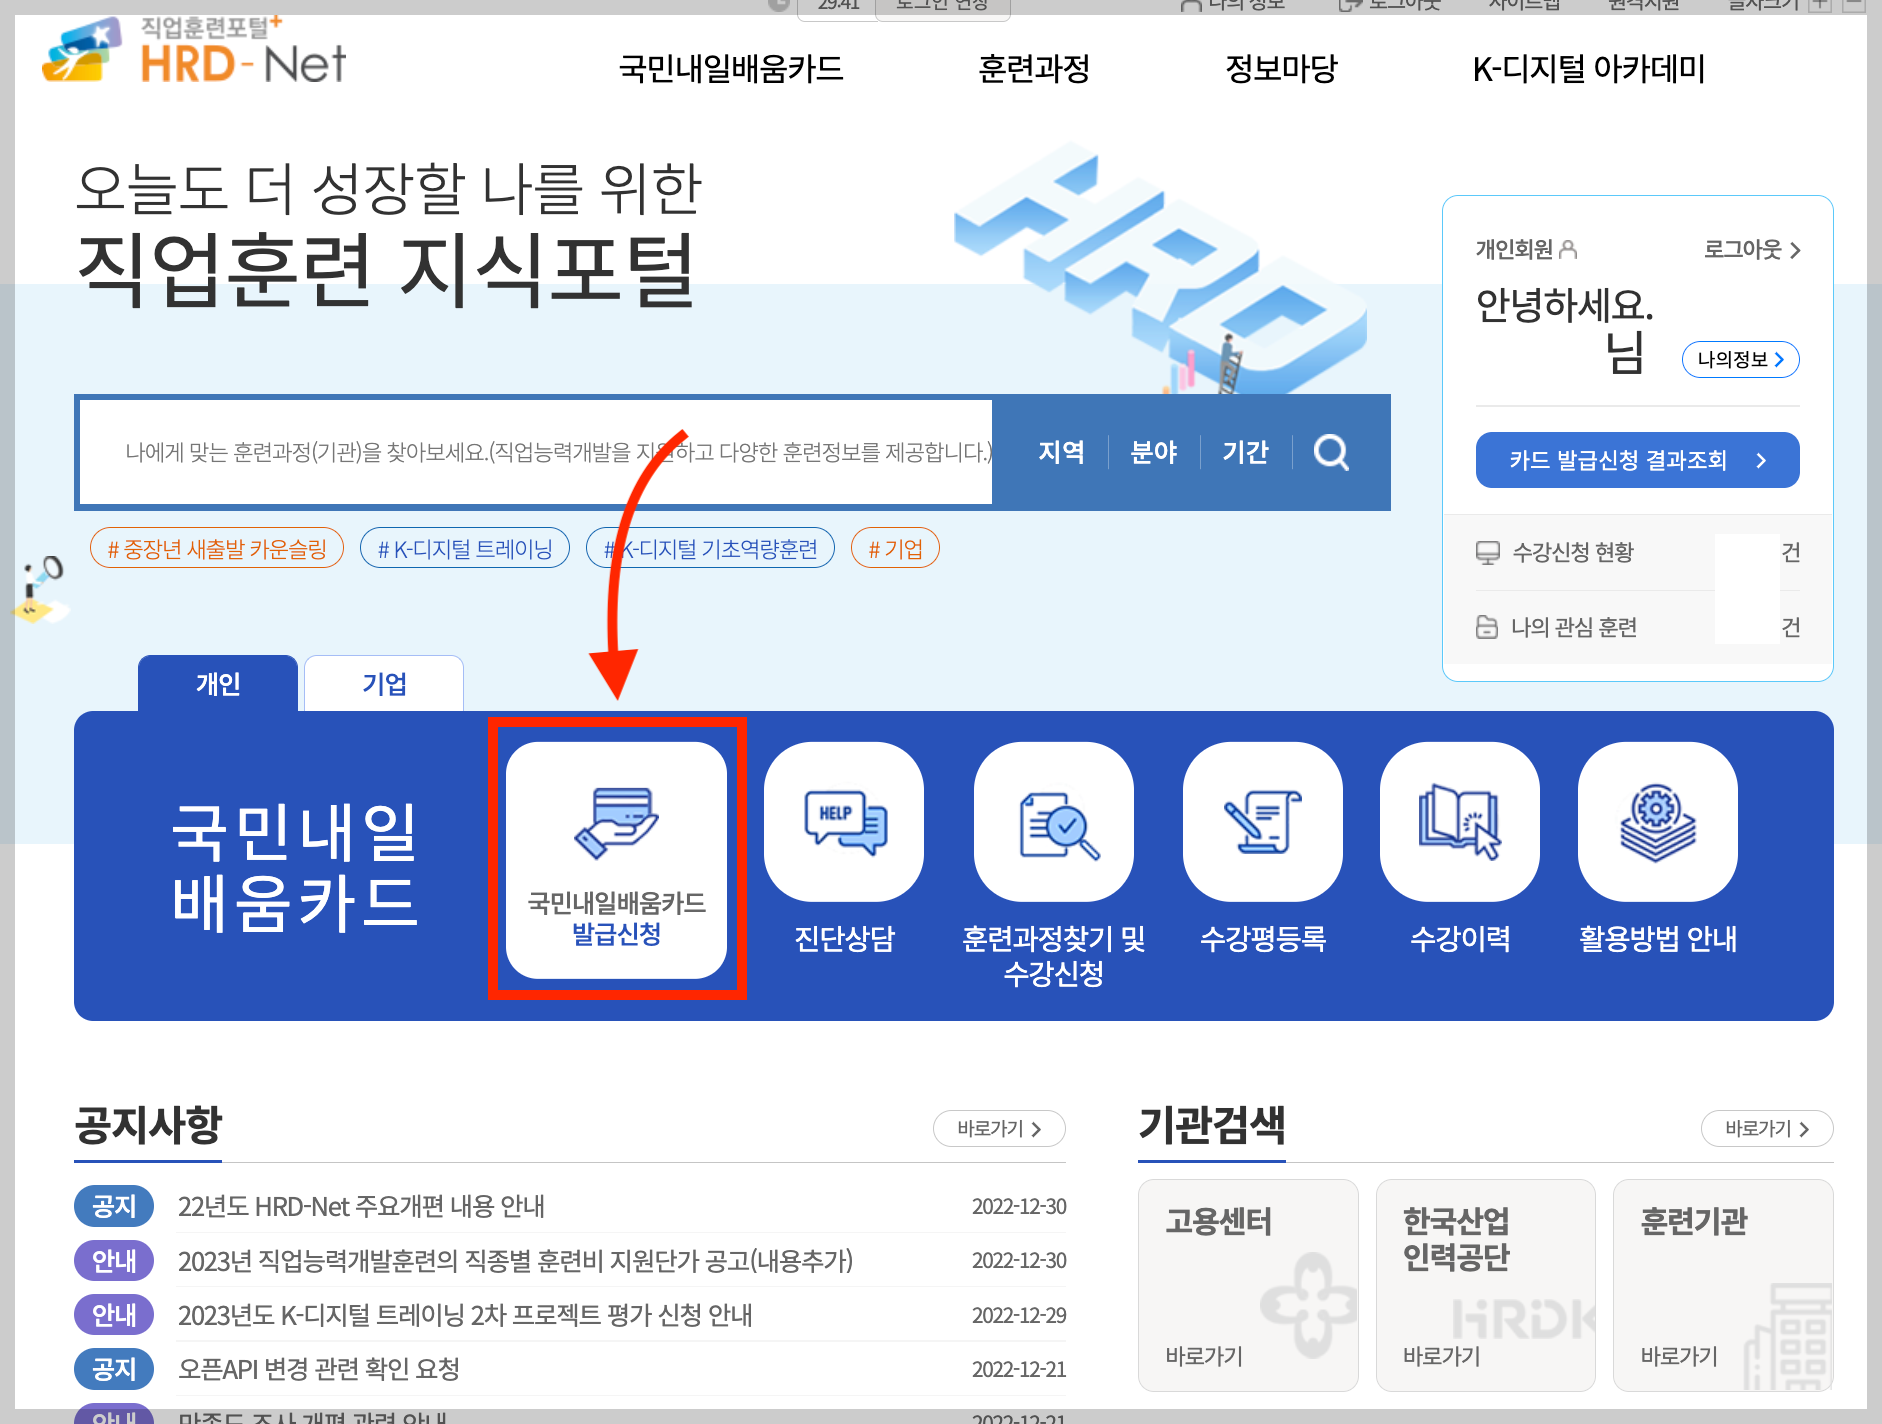Switch to the 기업 tab
Image resolution: width=1882 pixels, height=1424 pixels.
[384, 684]
